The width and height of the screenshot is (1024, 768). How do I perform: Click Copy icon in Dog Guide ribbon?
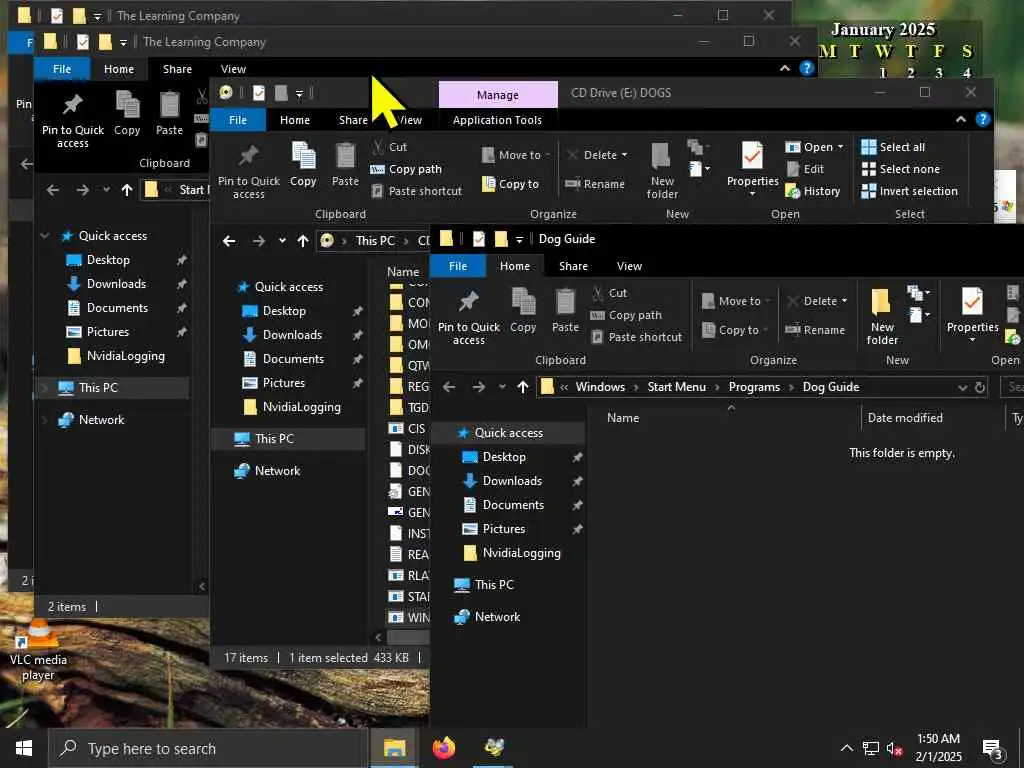[x=523, y=311]
